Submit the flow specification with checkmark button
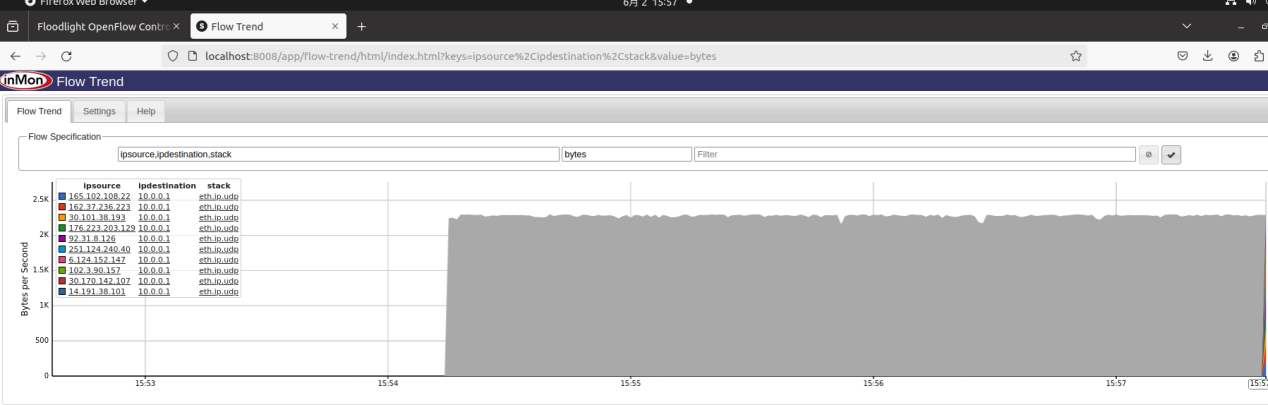1268x405 pixels. [x=1171, y=154]
